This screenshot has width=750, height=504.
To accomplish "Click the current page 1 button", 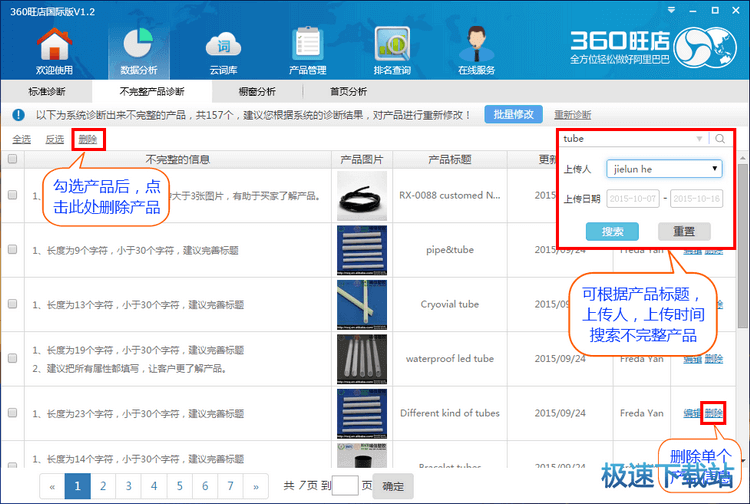I will click(x=77, y=486).
